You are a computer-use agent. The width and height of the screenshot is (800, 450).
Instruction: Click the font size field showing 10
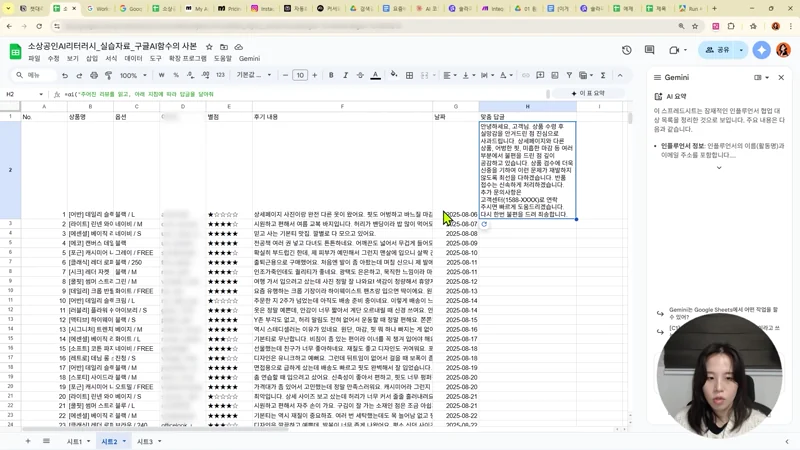[x=300, y=76]
